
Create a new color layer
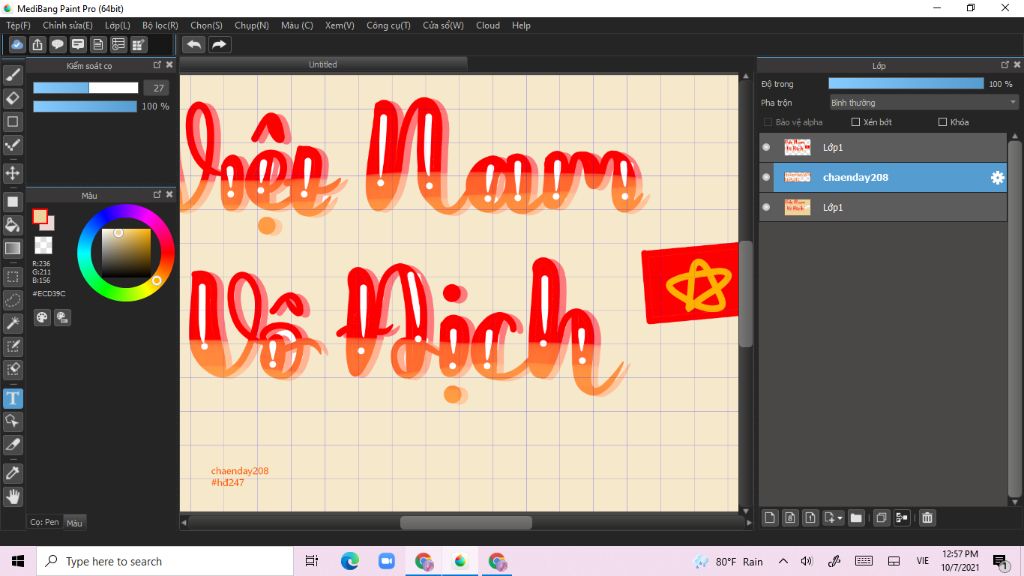(x=770, y=518)
